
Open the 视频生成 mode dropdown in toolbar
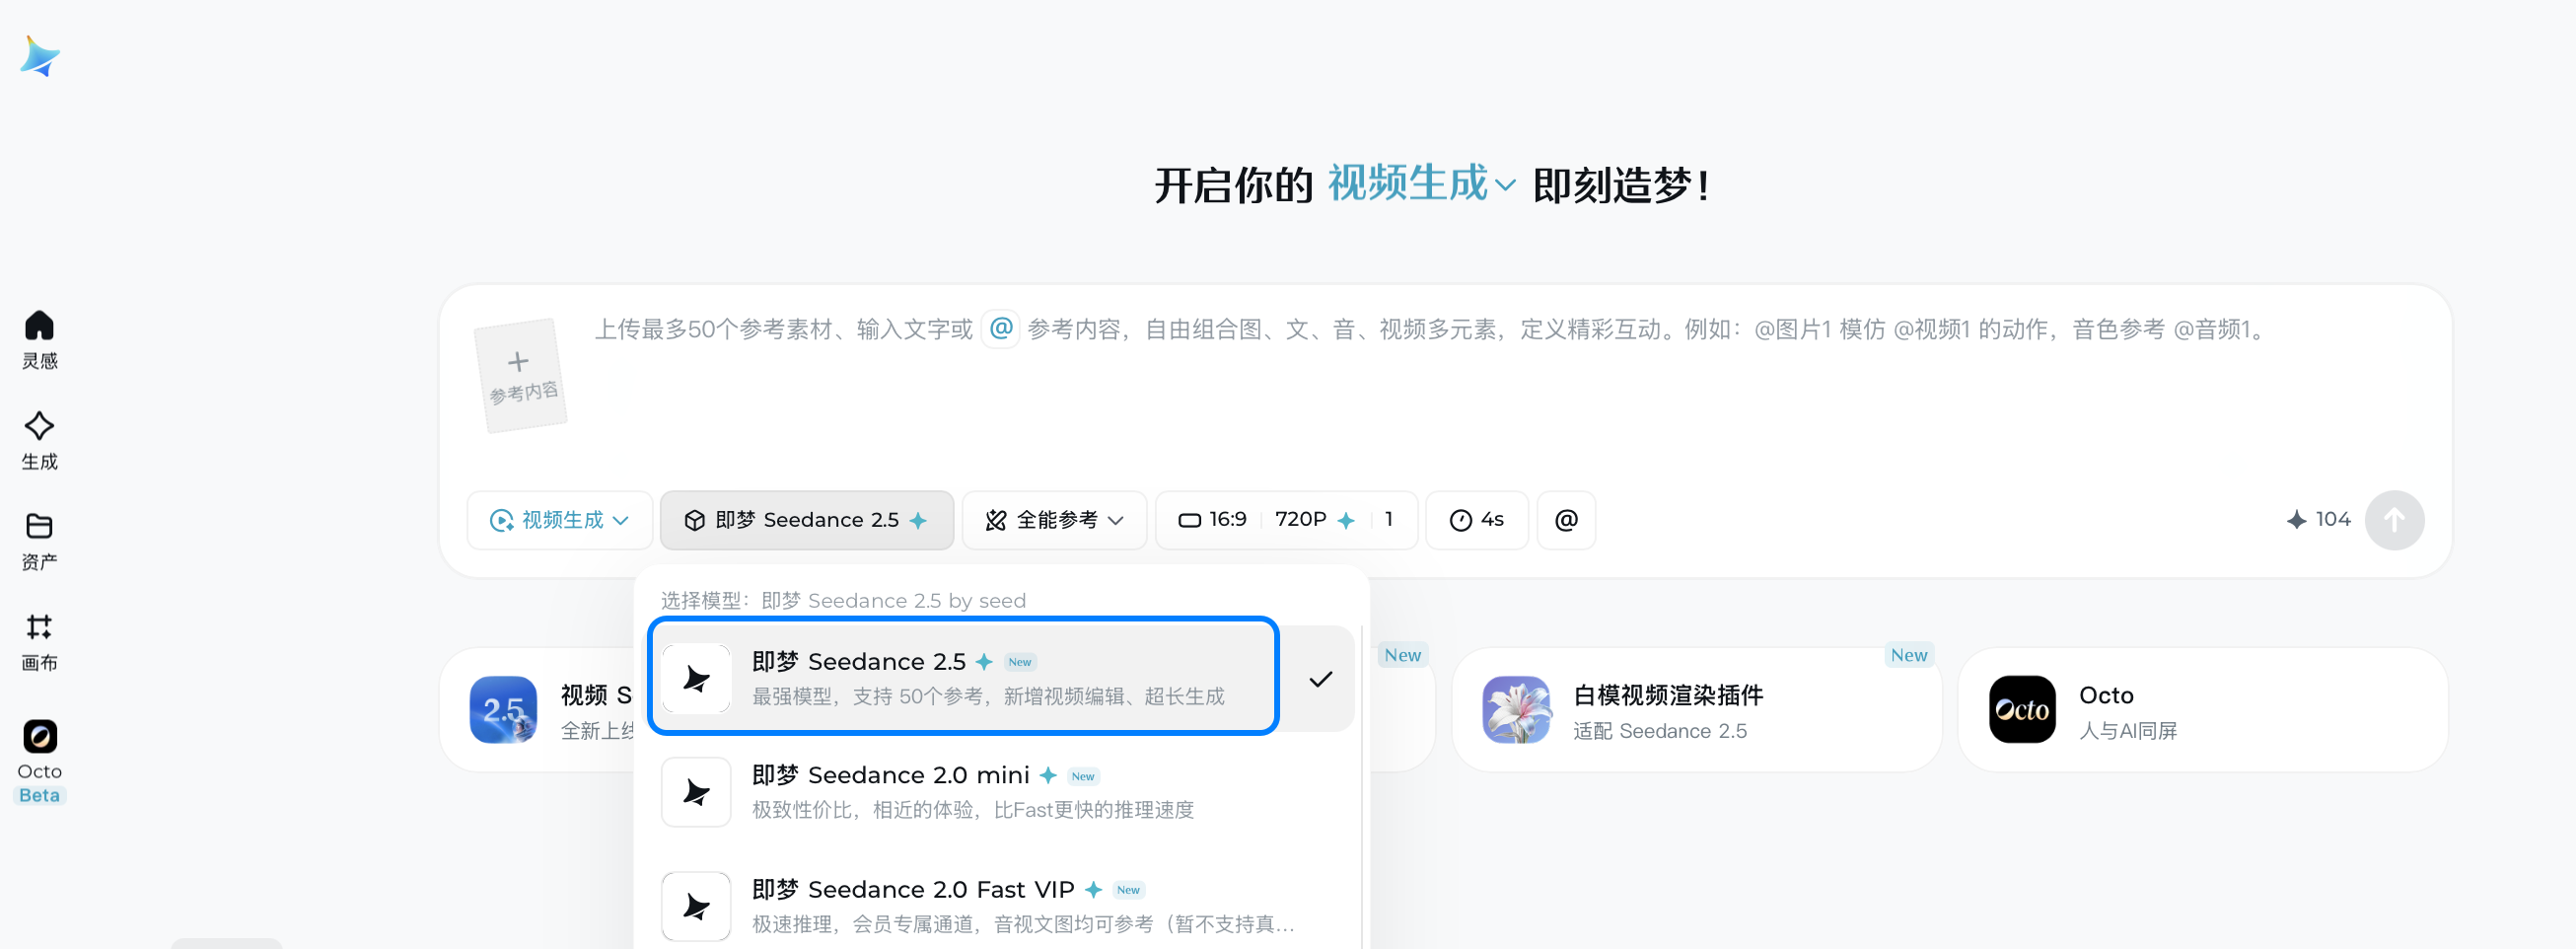560,520
